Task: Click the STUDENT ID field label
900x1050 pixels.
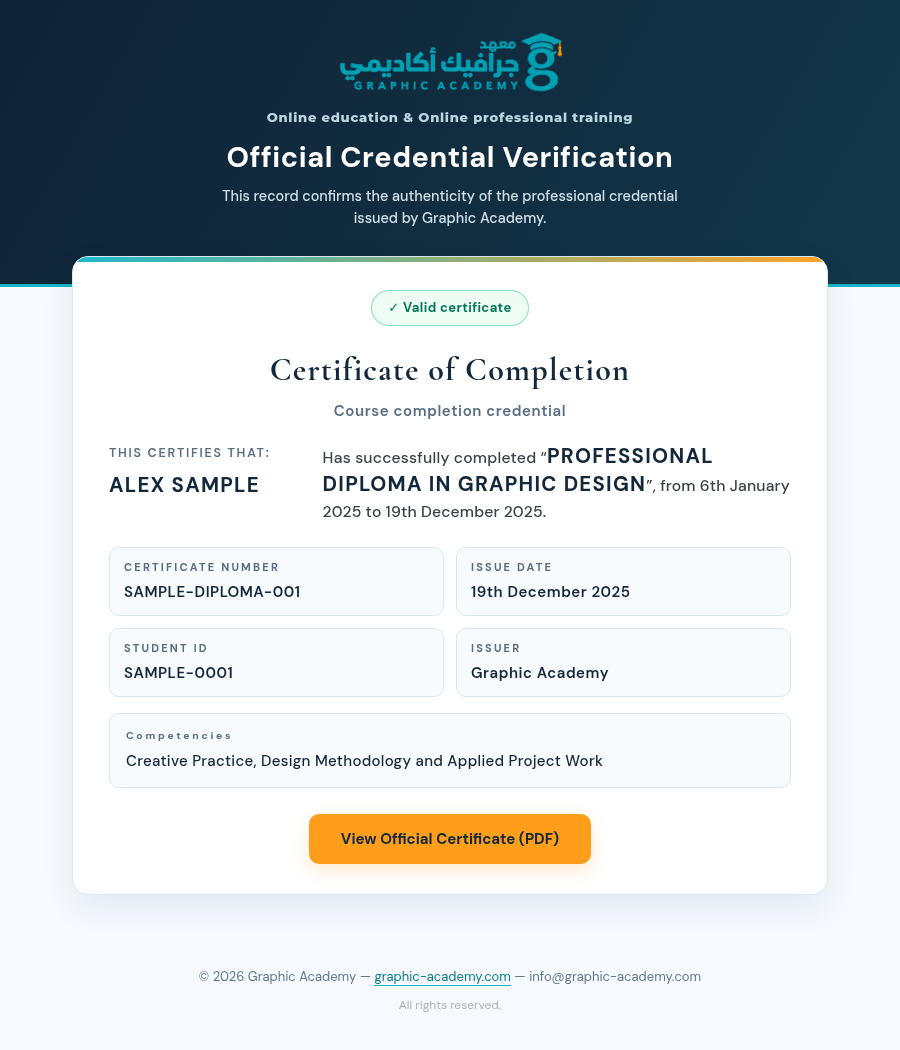Action: [166, 648]
